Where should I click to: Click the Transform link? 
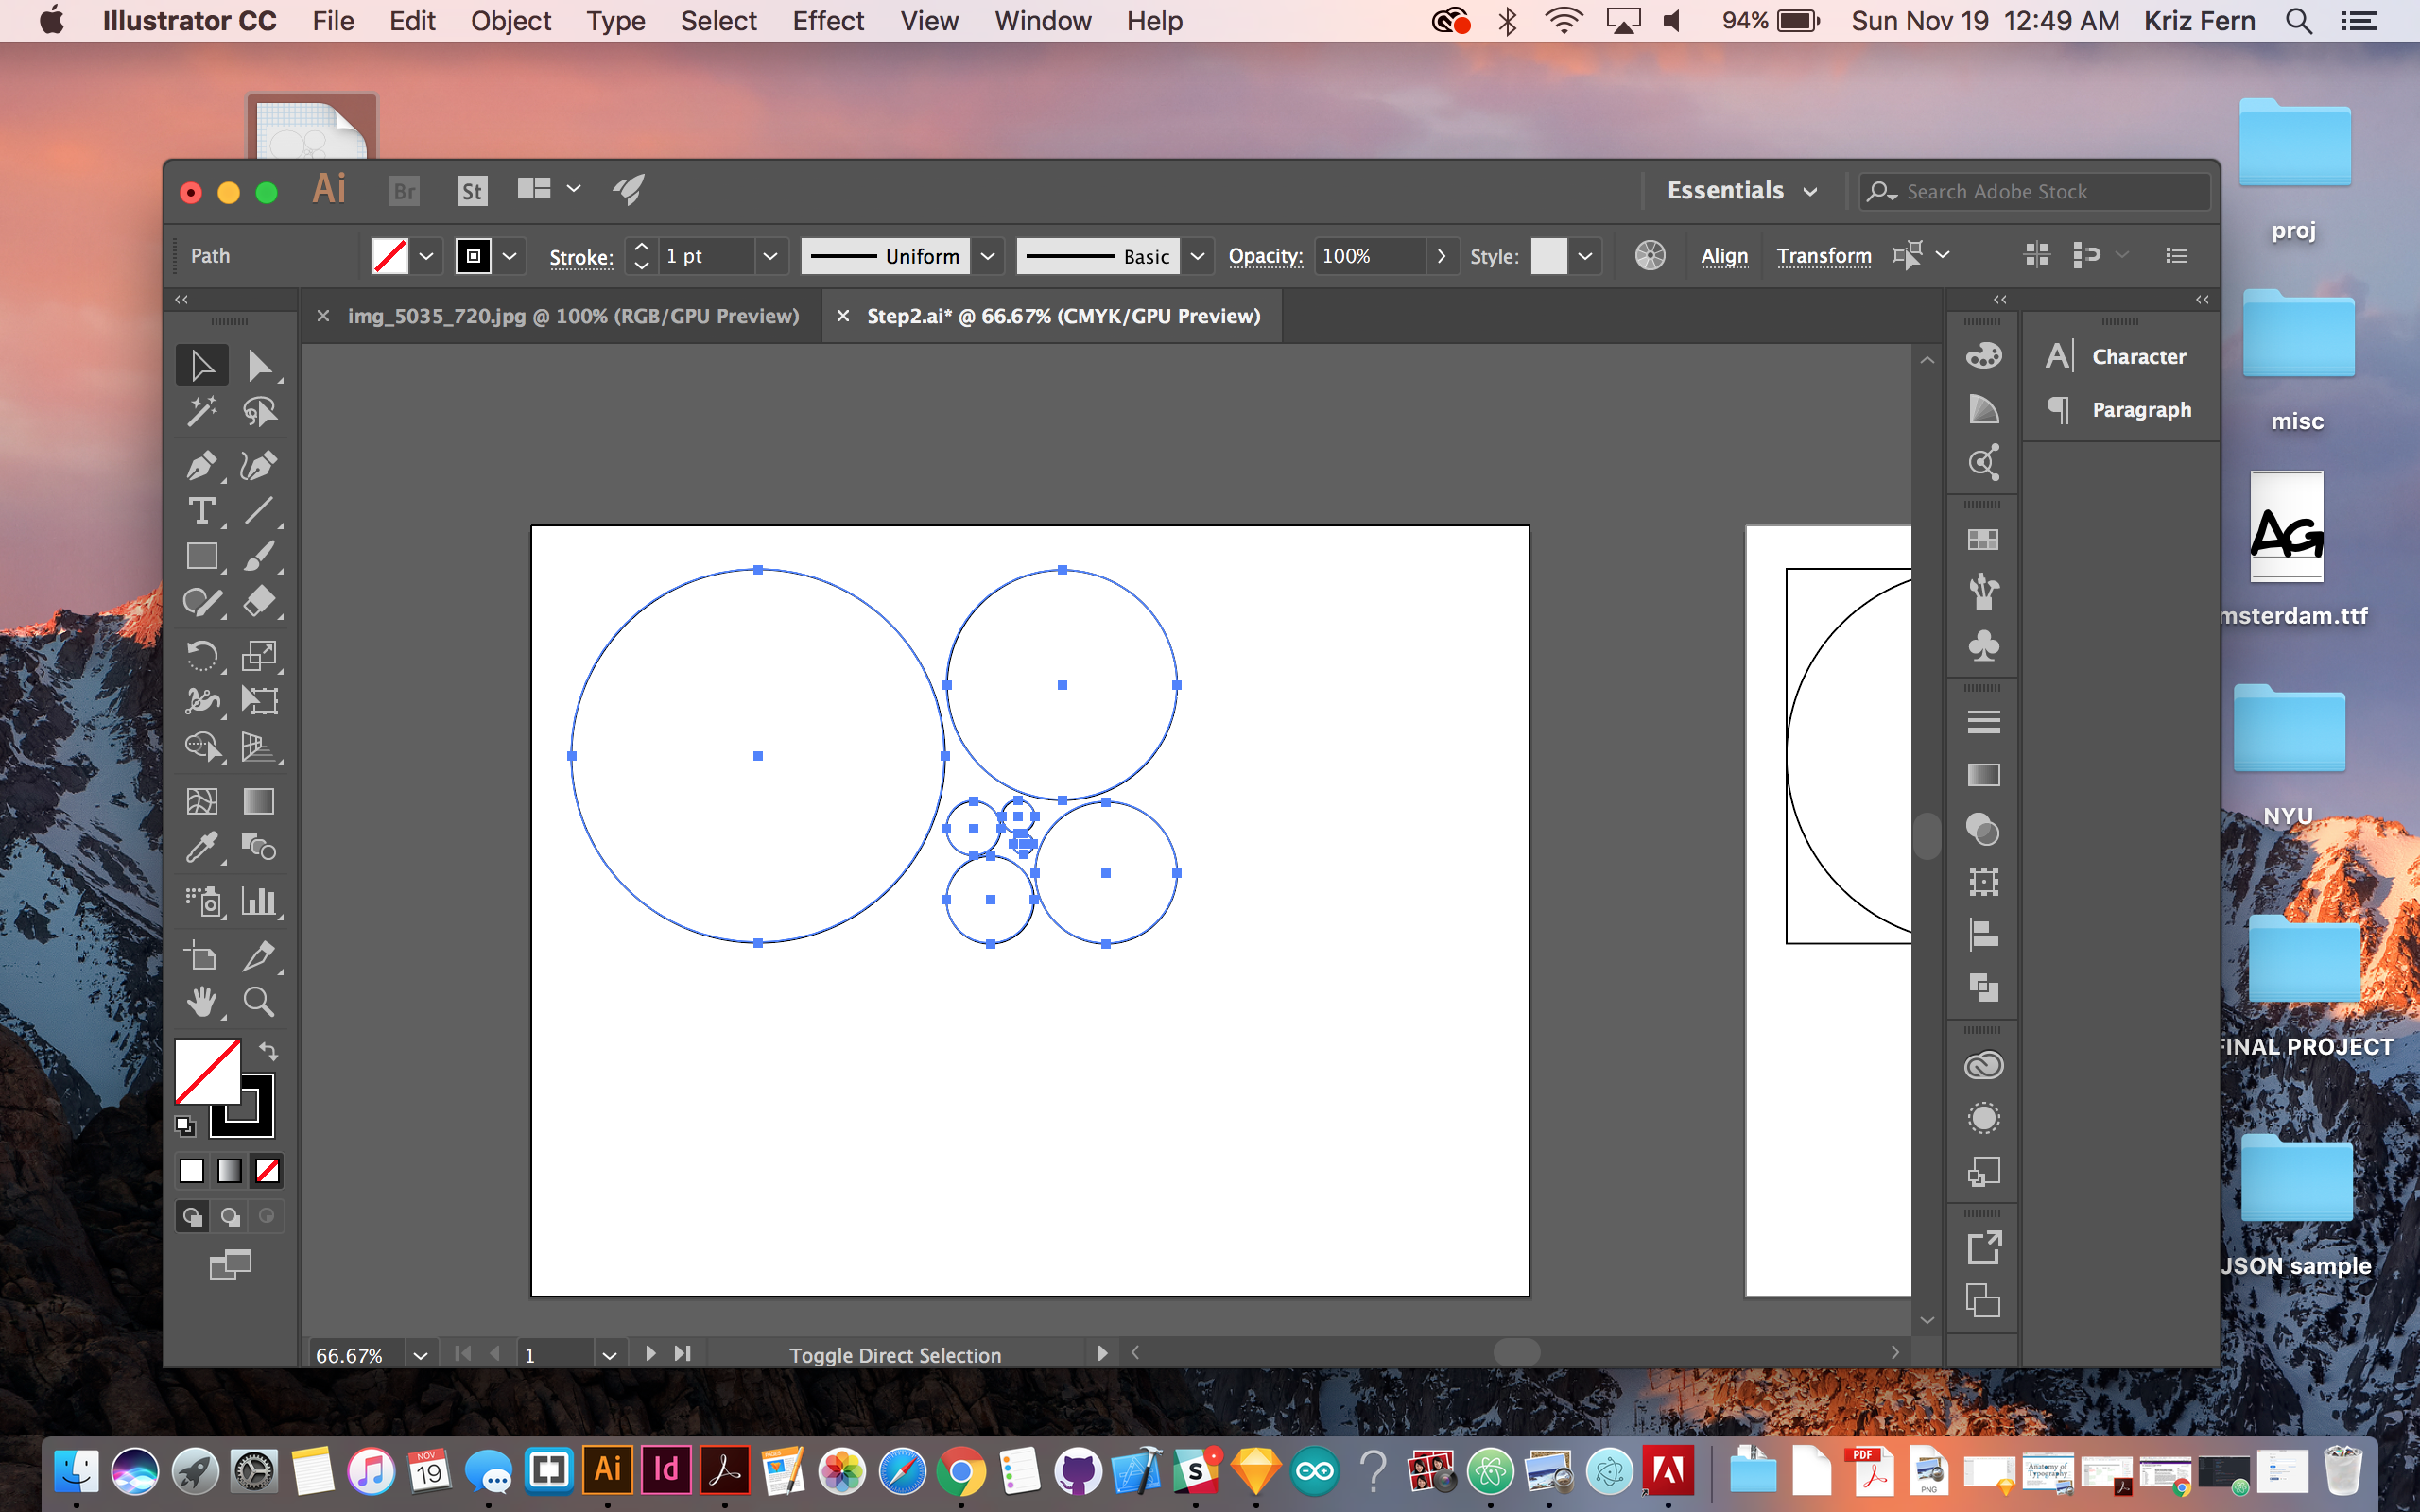(1823, 256)
